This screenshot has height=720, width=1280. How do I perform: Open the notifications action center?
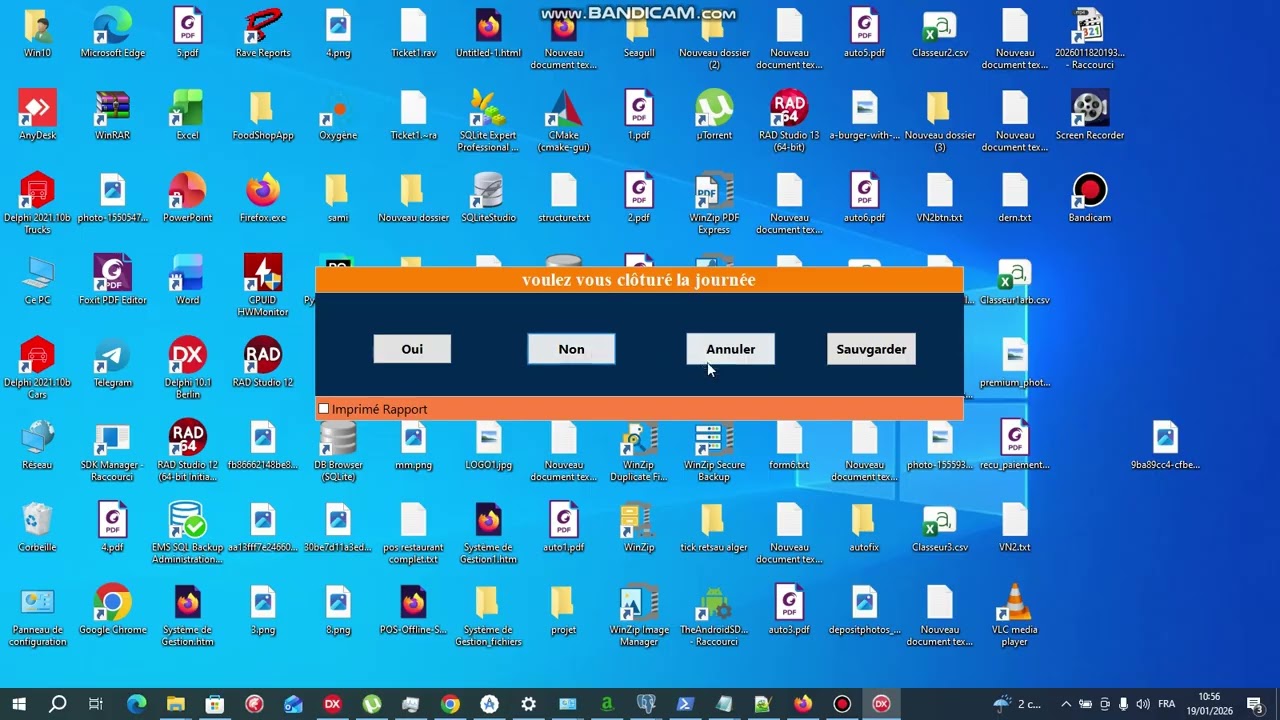click(1255, 704)
